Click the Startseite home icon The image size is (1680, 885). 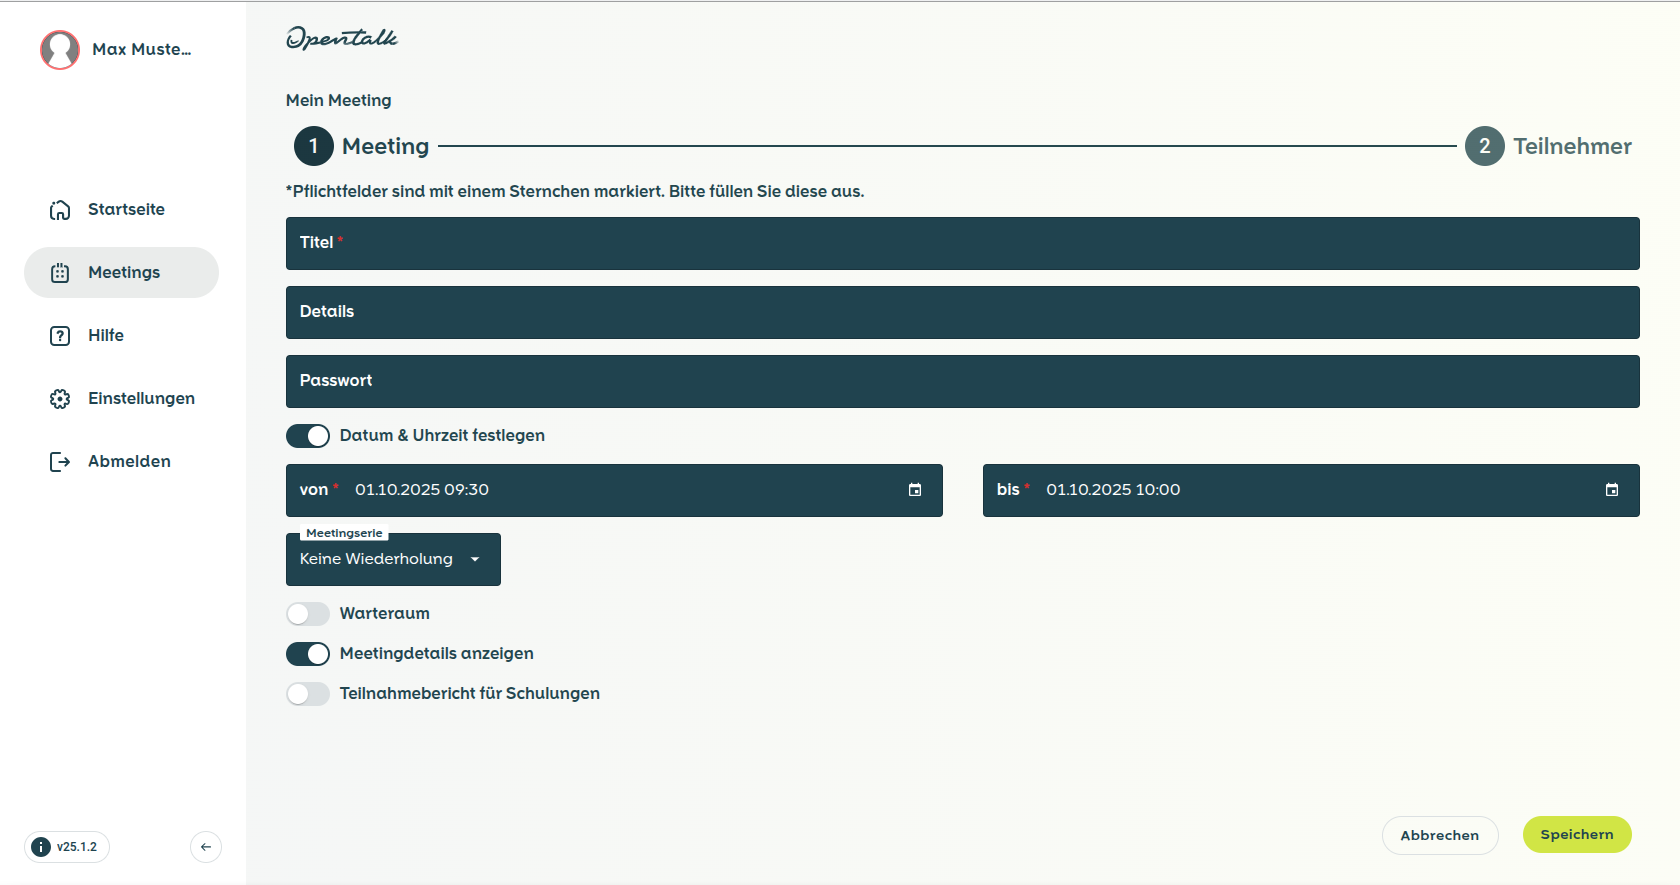point(60,210)
